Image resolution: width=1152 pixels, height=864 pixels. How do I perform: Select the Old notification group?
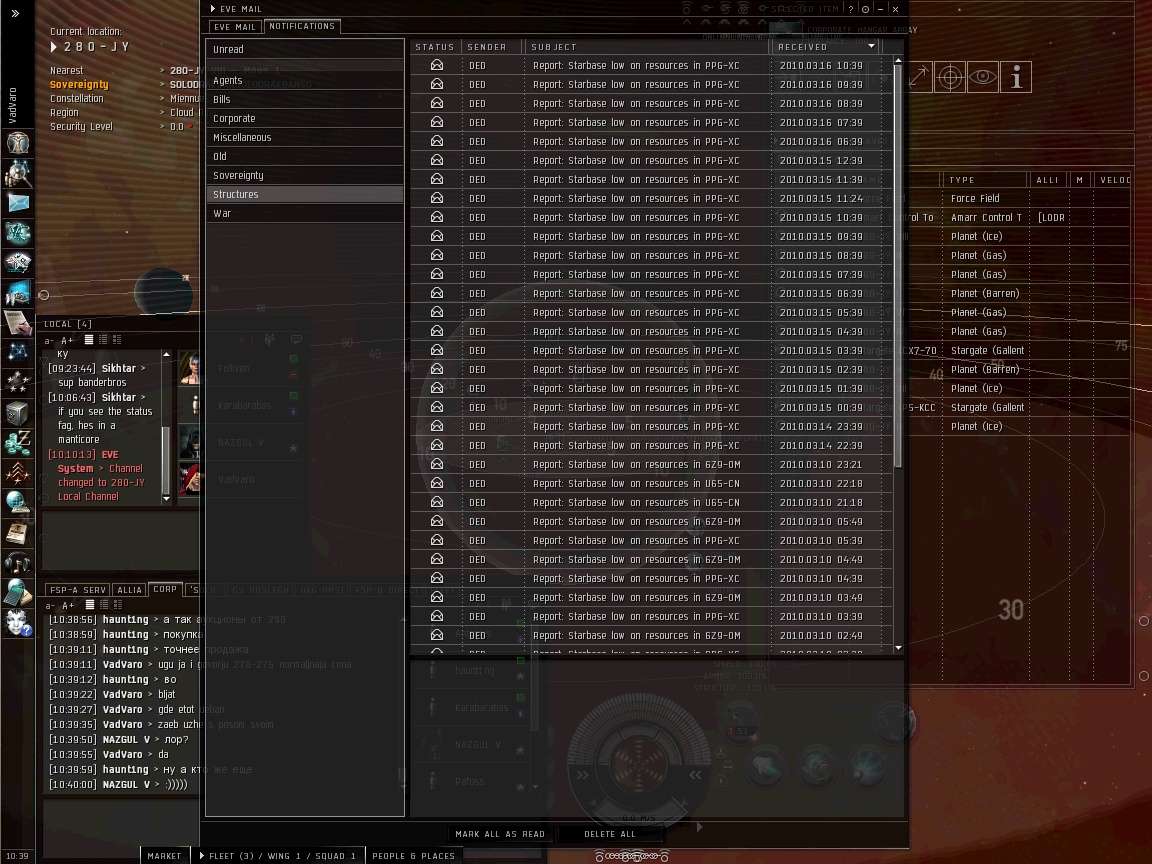304,156
